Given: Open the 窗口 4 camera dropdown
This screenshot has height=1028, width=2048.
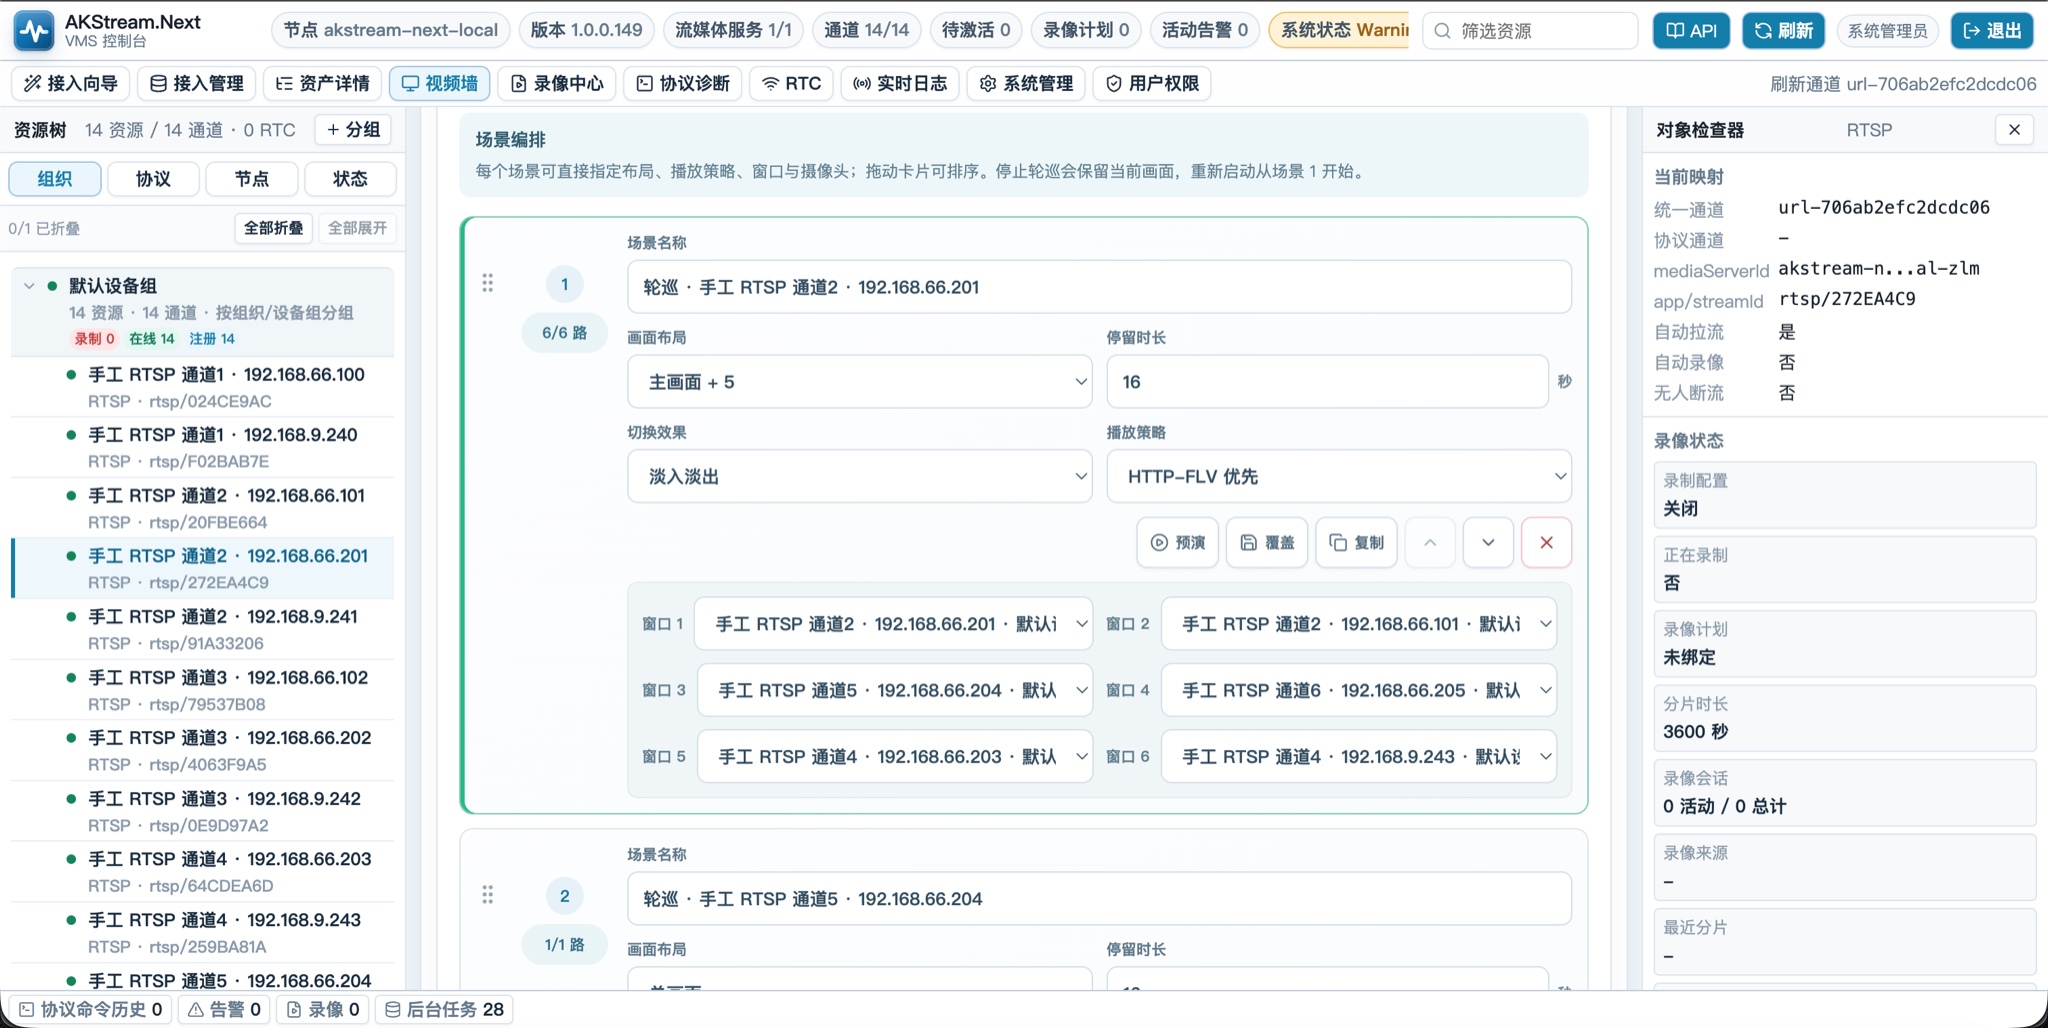Looking at the screenshot, I should pyautogui.click(x=1359, y=690).
